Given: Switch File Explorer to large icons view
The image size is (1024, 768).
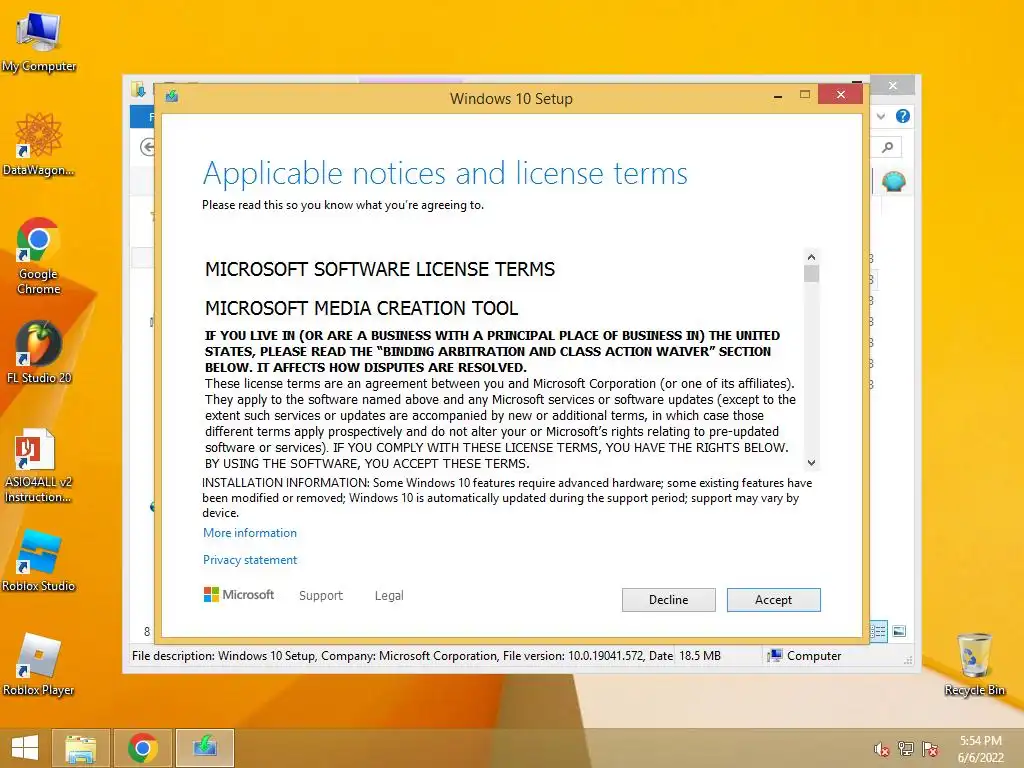Looking at the screenshot, I should click(x=899, y=631).
